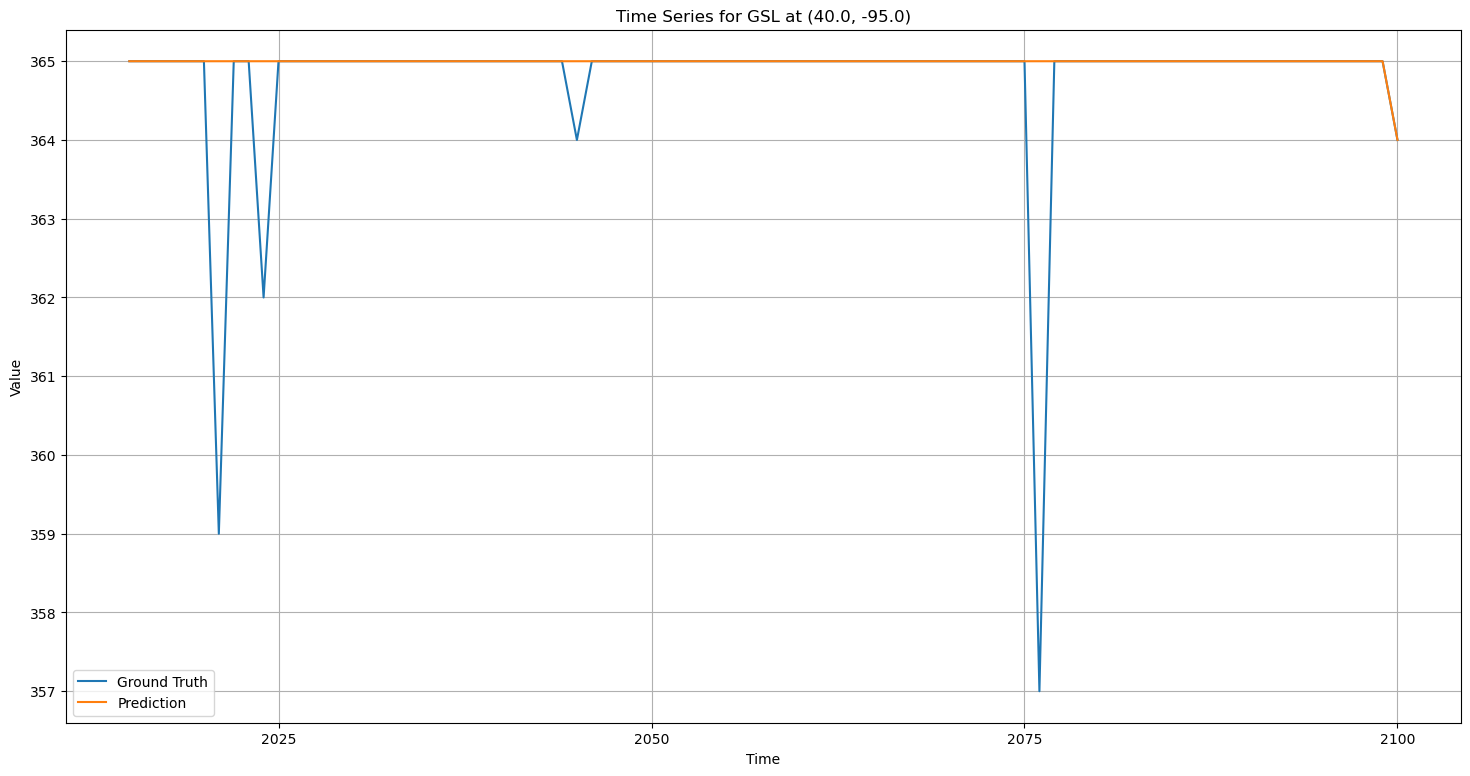Click the blue dip bottoming at 359

(219, 532)
